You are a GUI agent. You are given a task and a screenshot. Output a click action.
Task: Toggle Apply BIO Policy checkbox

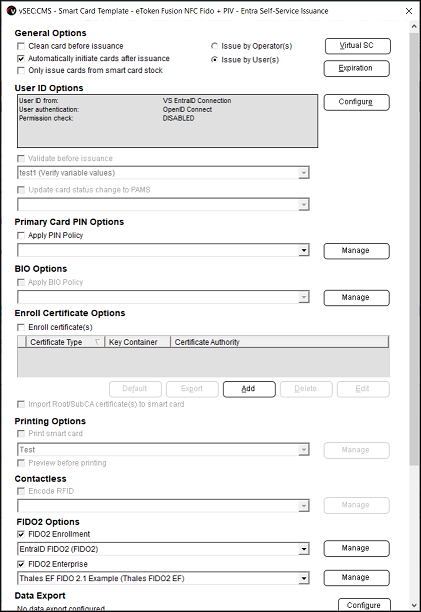(21, 282)
